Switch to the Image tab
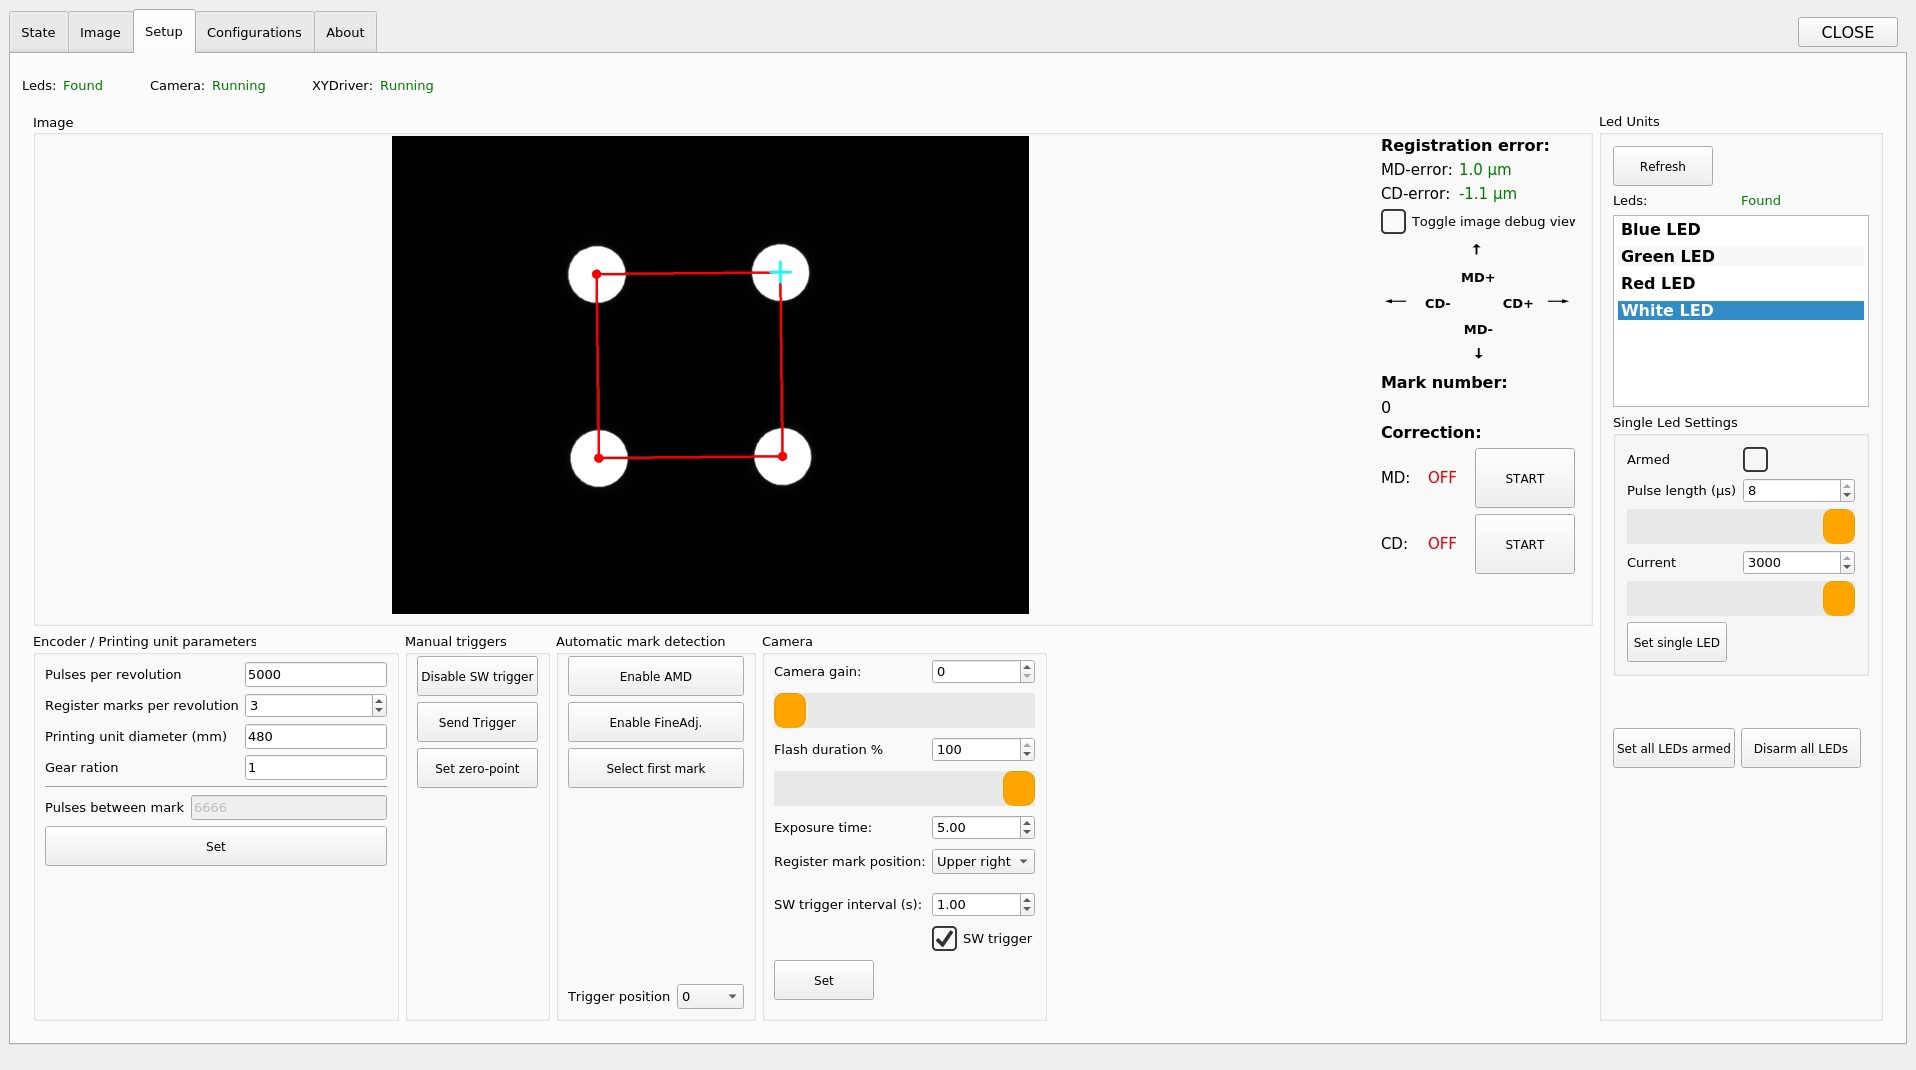Screen dimensions: 1916x1070 tap(100, 33)
